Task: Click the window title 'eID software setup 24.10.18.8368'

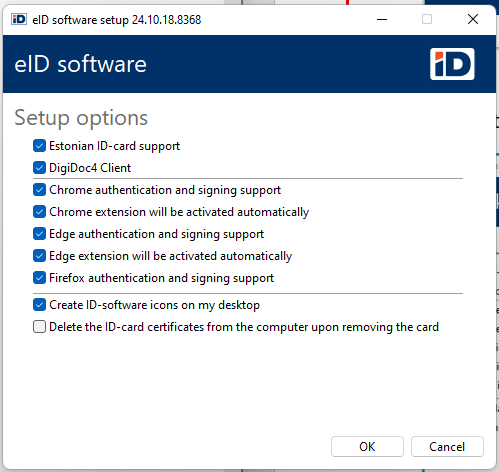Action: (117, 20)
